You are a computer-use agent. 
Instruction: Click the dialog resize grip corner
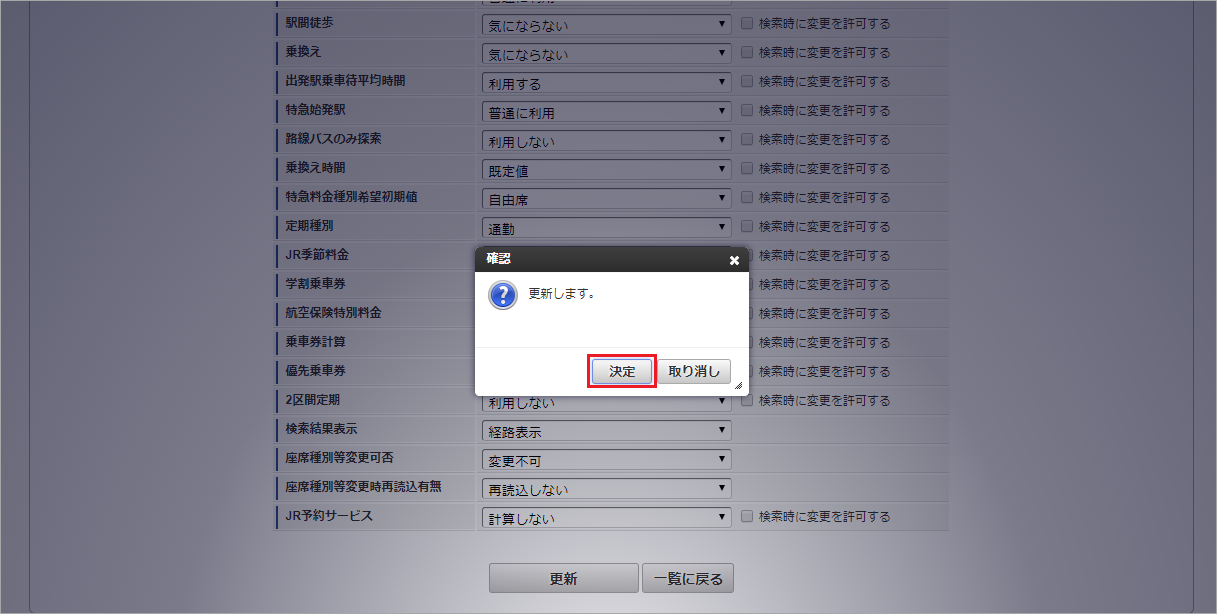click(x=738, y=385)
